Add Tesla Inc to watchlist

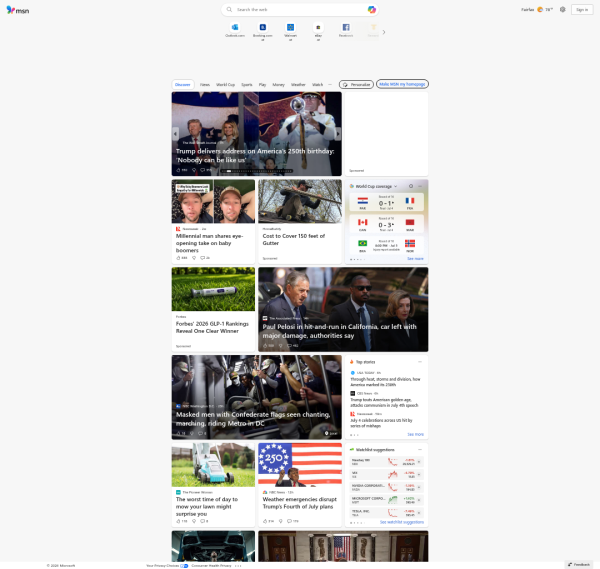[x=419, y=513]
